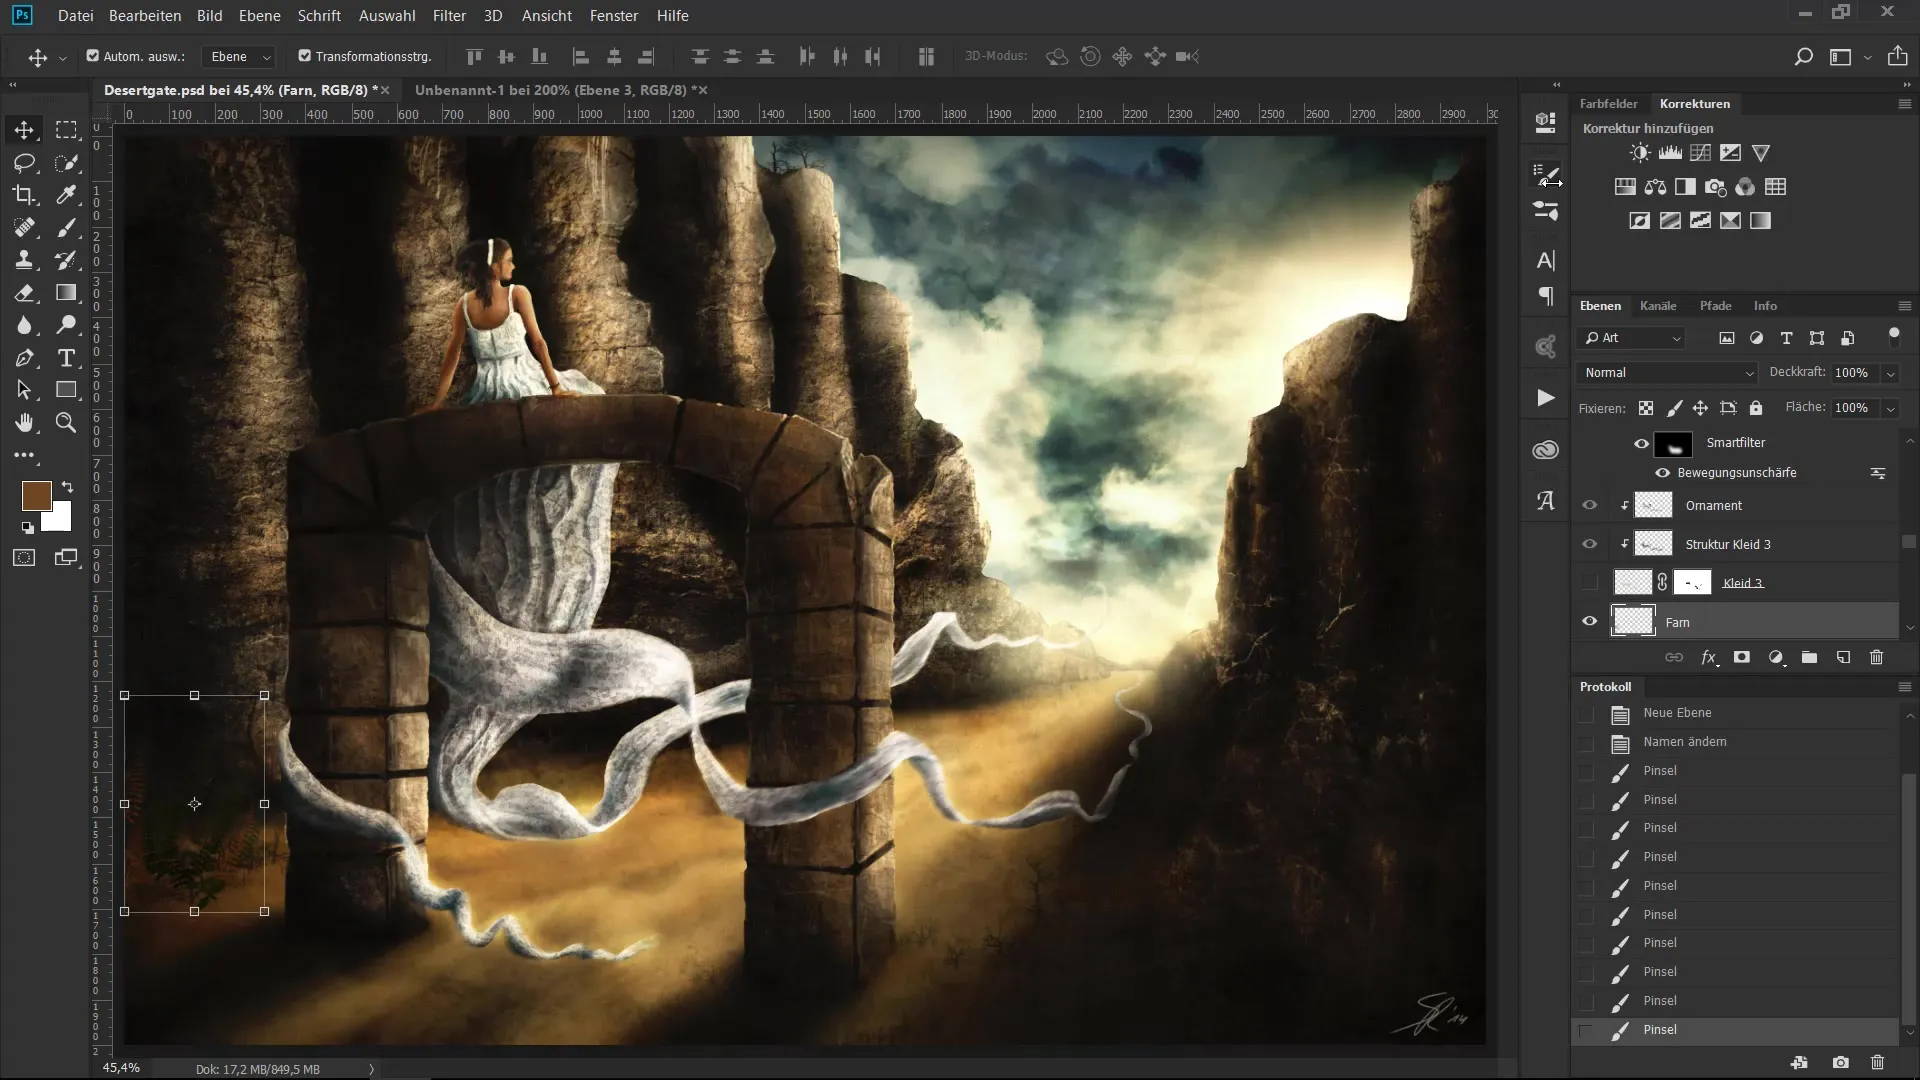
Task: Show the Kleid 3 layer
Action: [1589, 583]
